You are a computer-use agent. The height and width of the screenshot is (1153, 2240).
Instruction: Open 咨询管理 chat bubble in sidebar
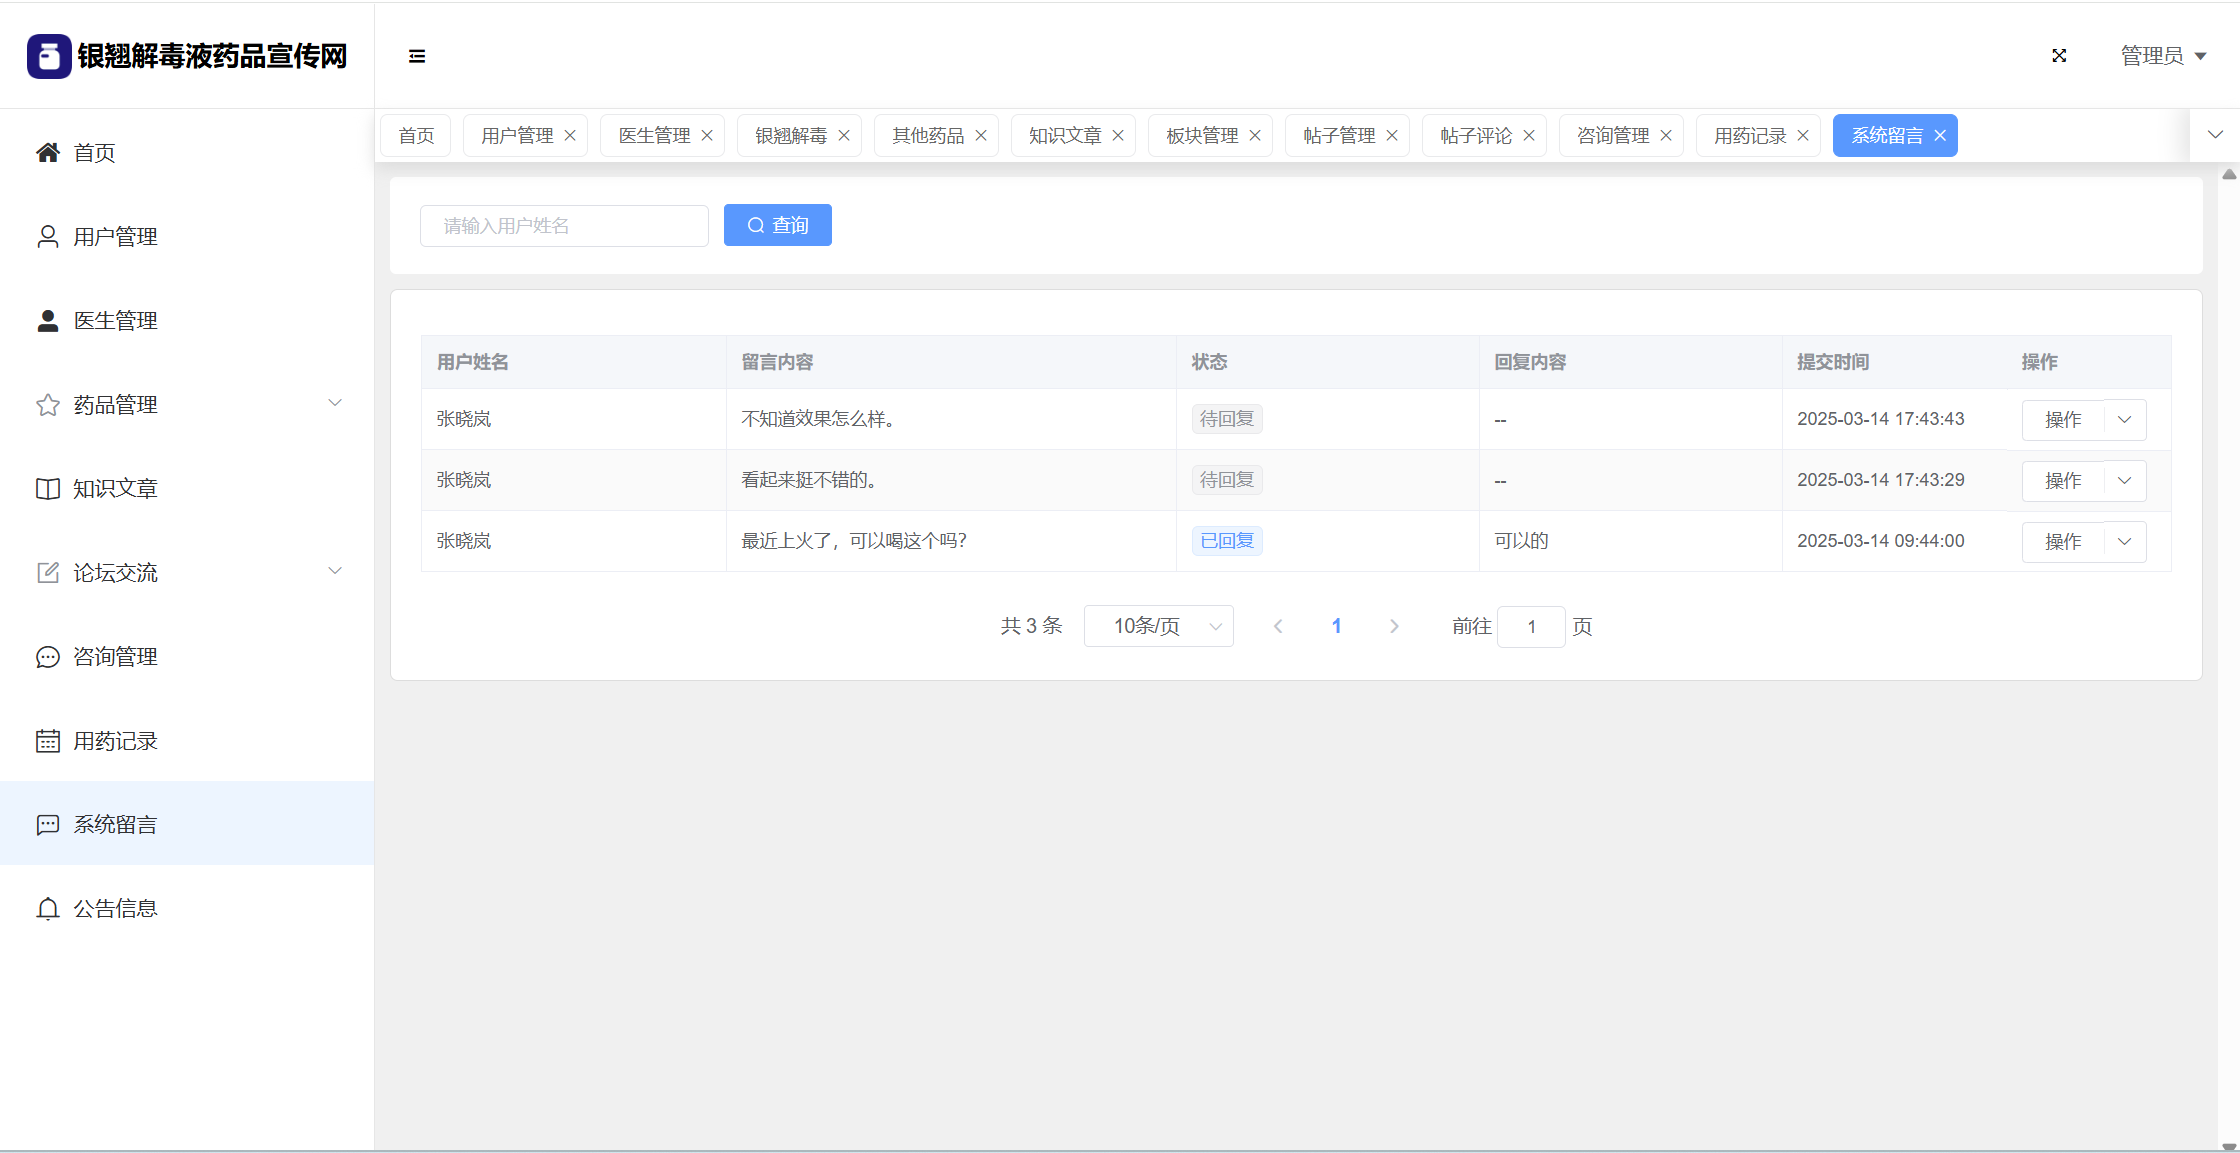(x=48, y=657)
